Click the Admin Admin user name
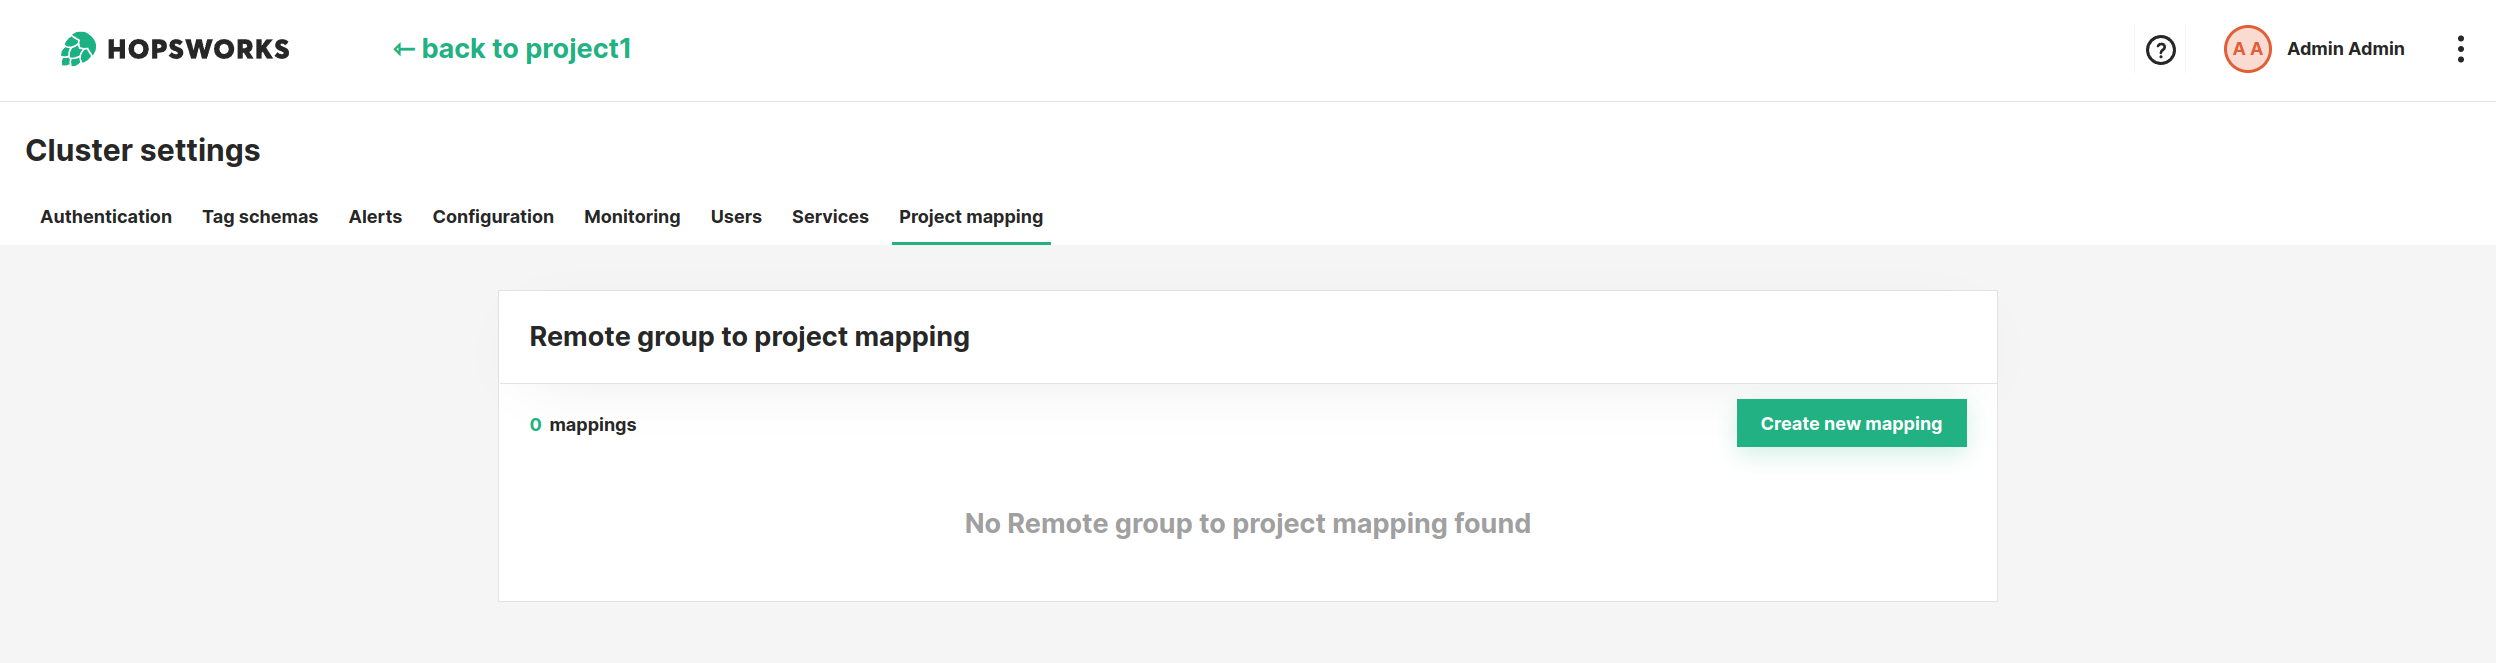 (2345, 49)
